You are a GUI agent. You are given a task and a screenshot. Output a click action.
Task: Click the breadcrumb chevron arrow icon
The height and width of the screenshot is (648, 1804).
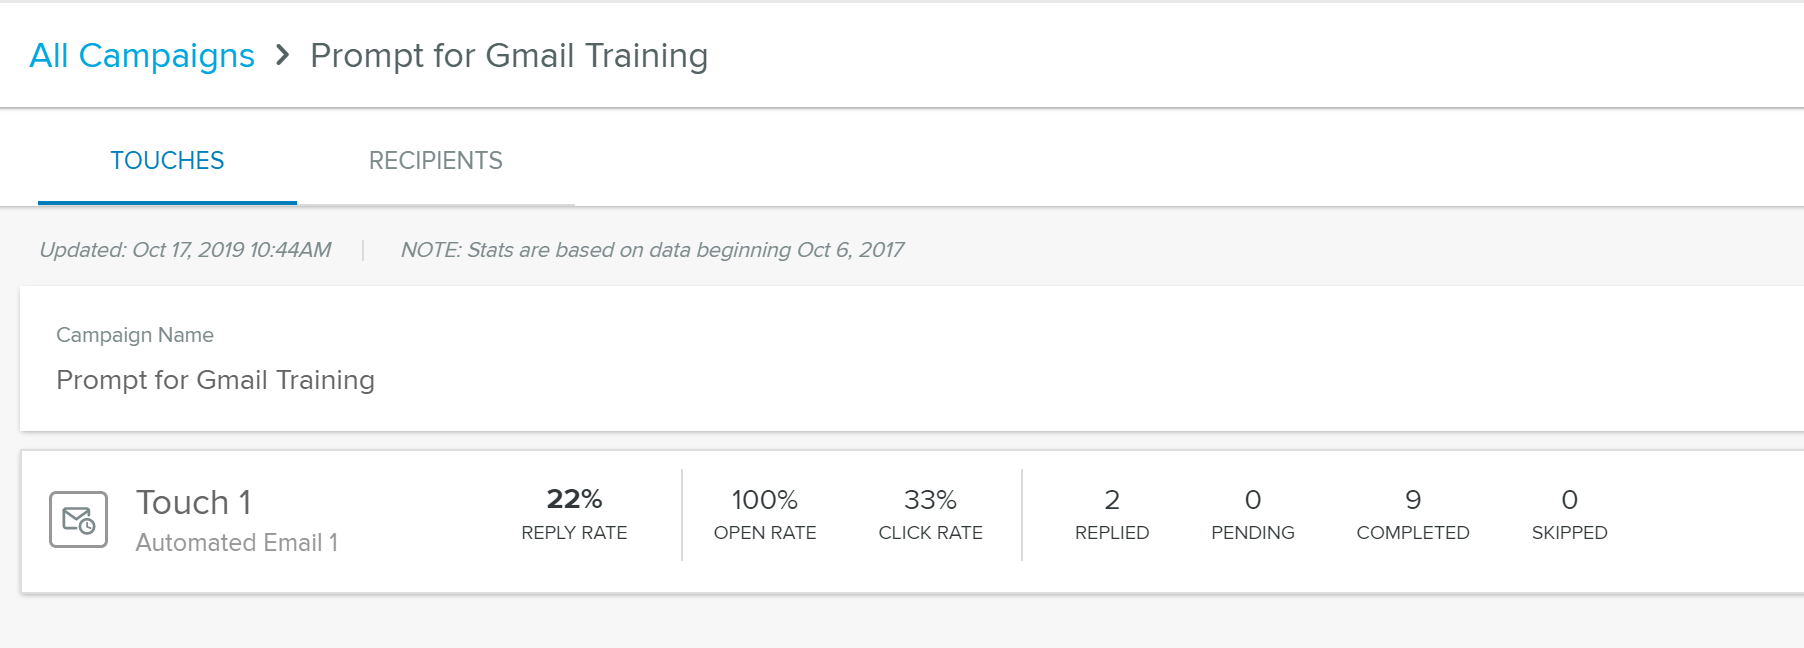[x=283, y=55]
